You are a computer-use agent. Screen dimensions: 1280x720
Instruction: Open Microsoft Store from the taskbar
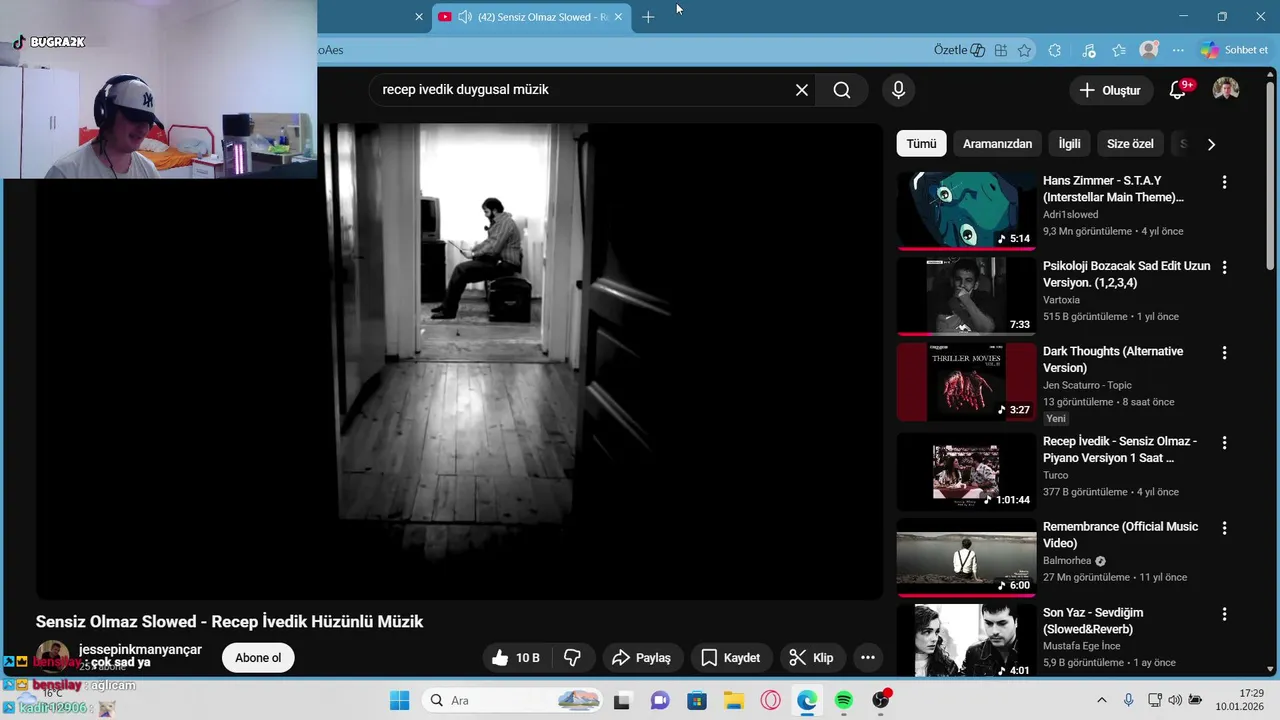coord(696,700)
